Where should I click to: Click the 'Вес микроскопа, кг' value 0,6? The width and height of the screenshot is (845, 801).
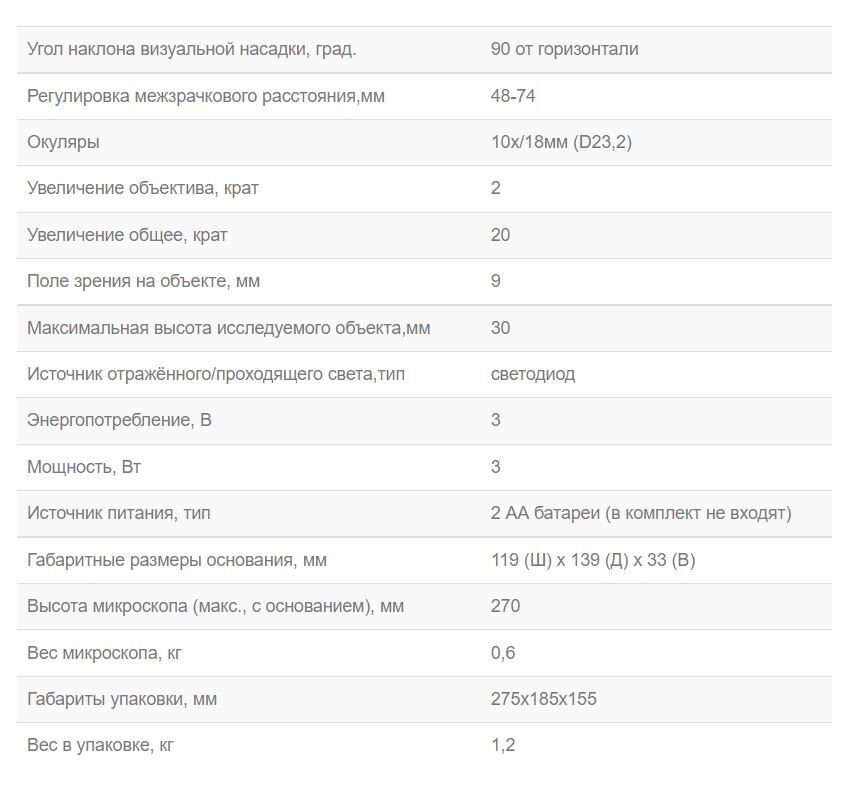point(503,653)
